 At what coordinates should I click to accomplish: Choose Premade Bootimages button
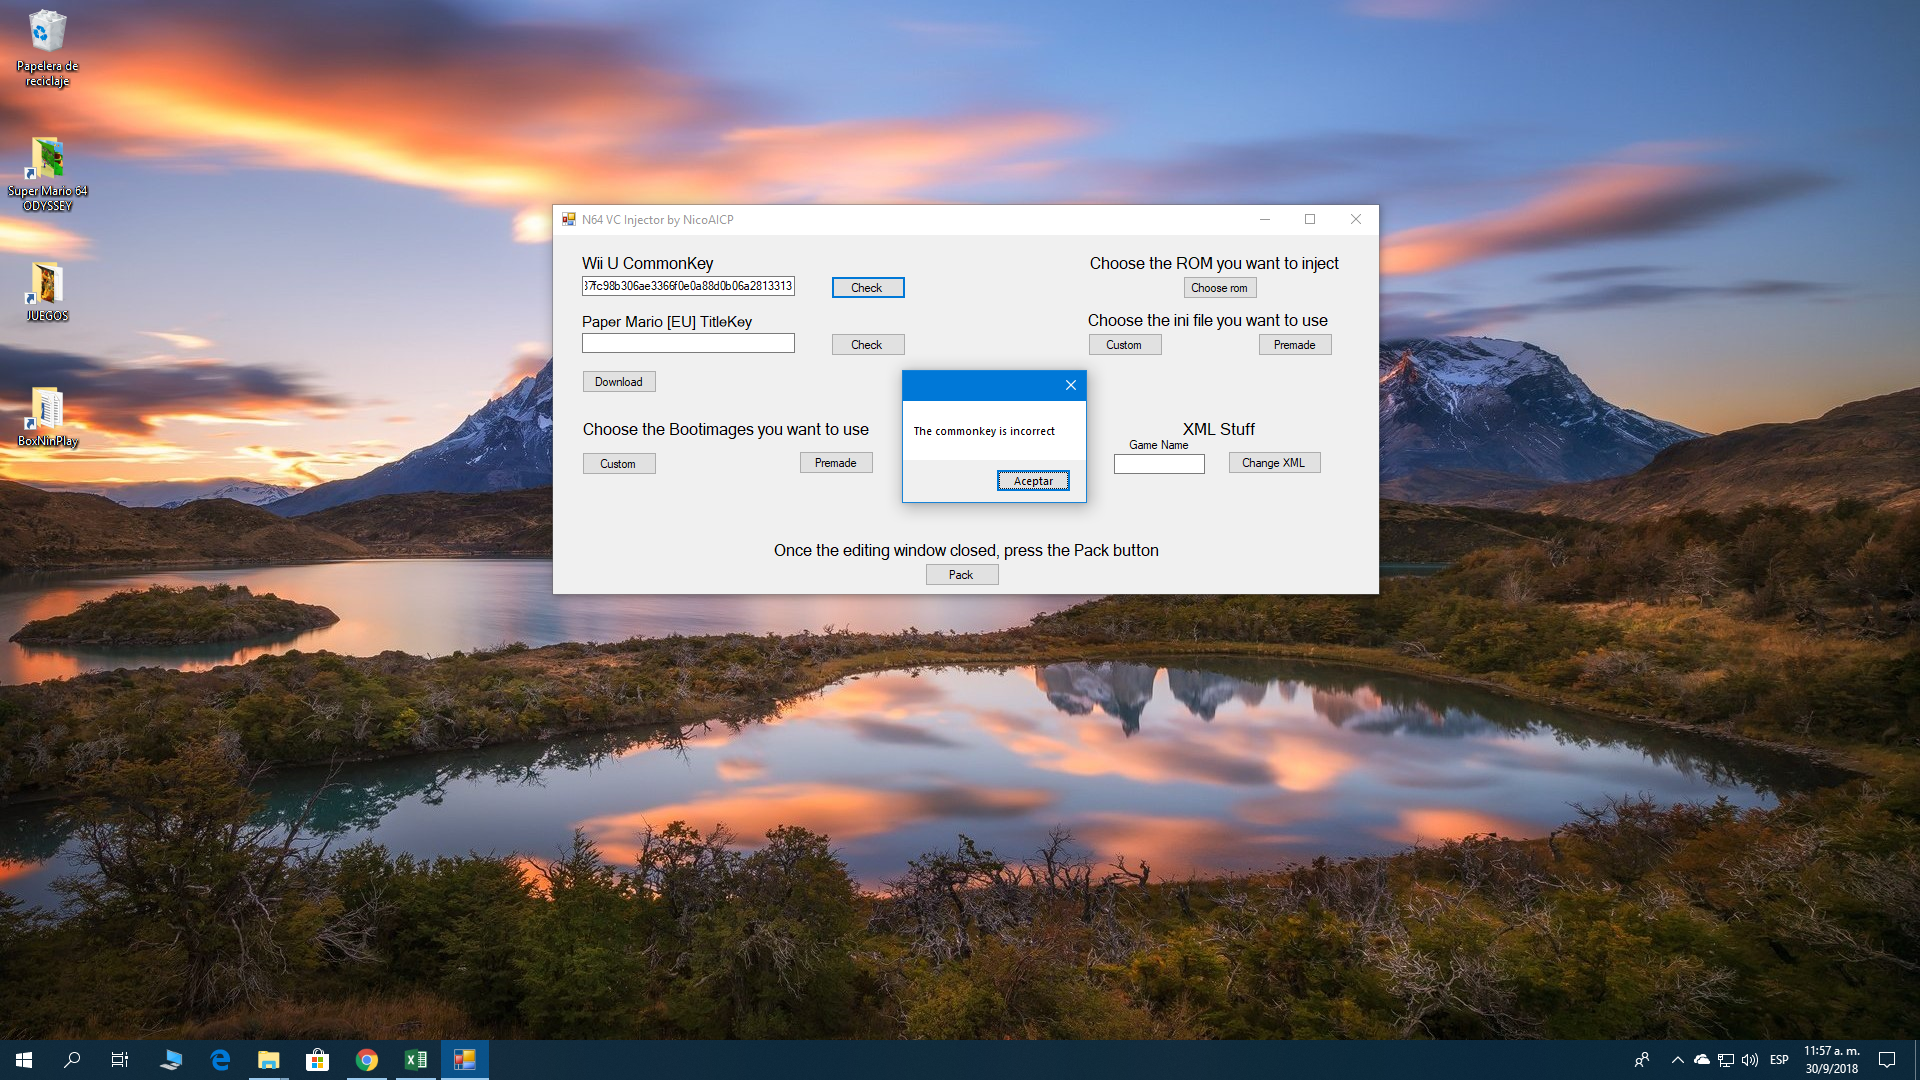836,463
